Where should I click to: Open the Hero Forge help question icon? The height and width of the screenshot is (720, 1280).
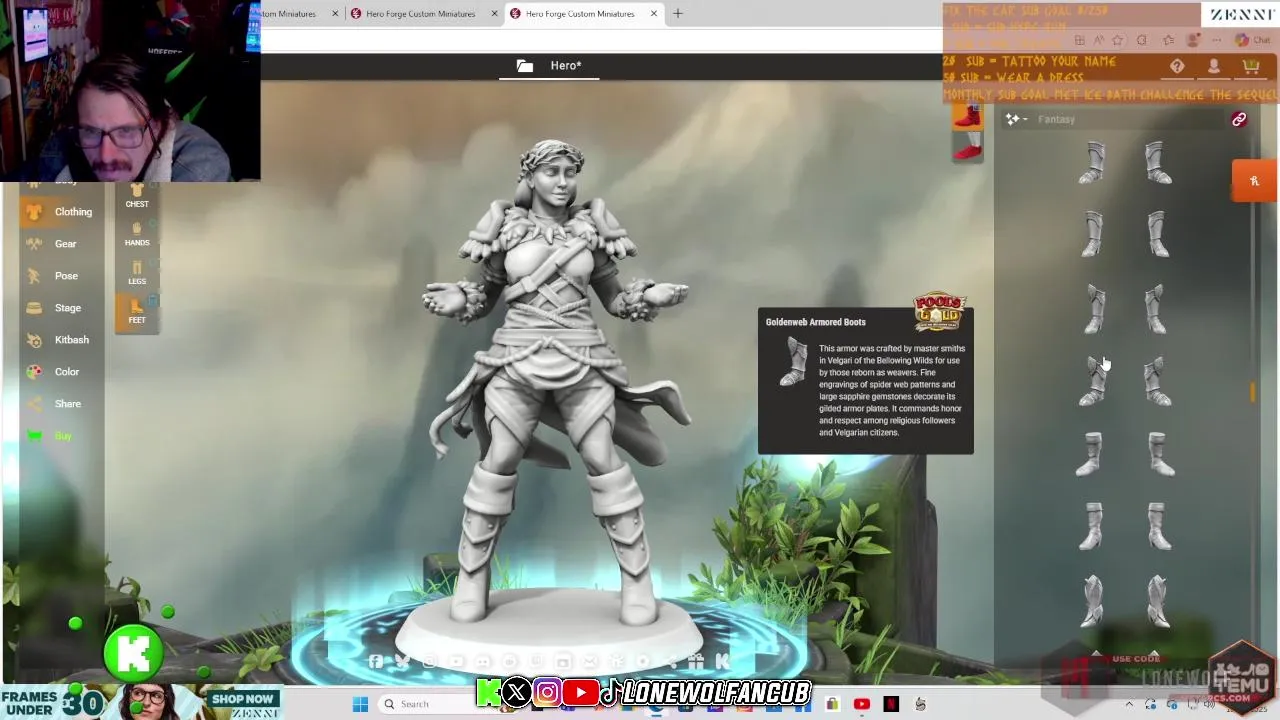click(1177, 66)
